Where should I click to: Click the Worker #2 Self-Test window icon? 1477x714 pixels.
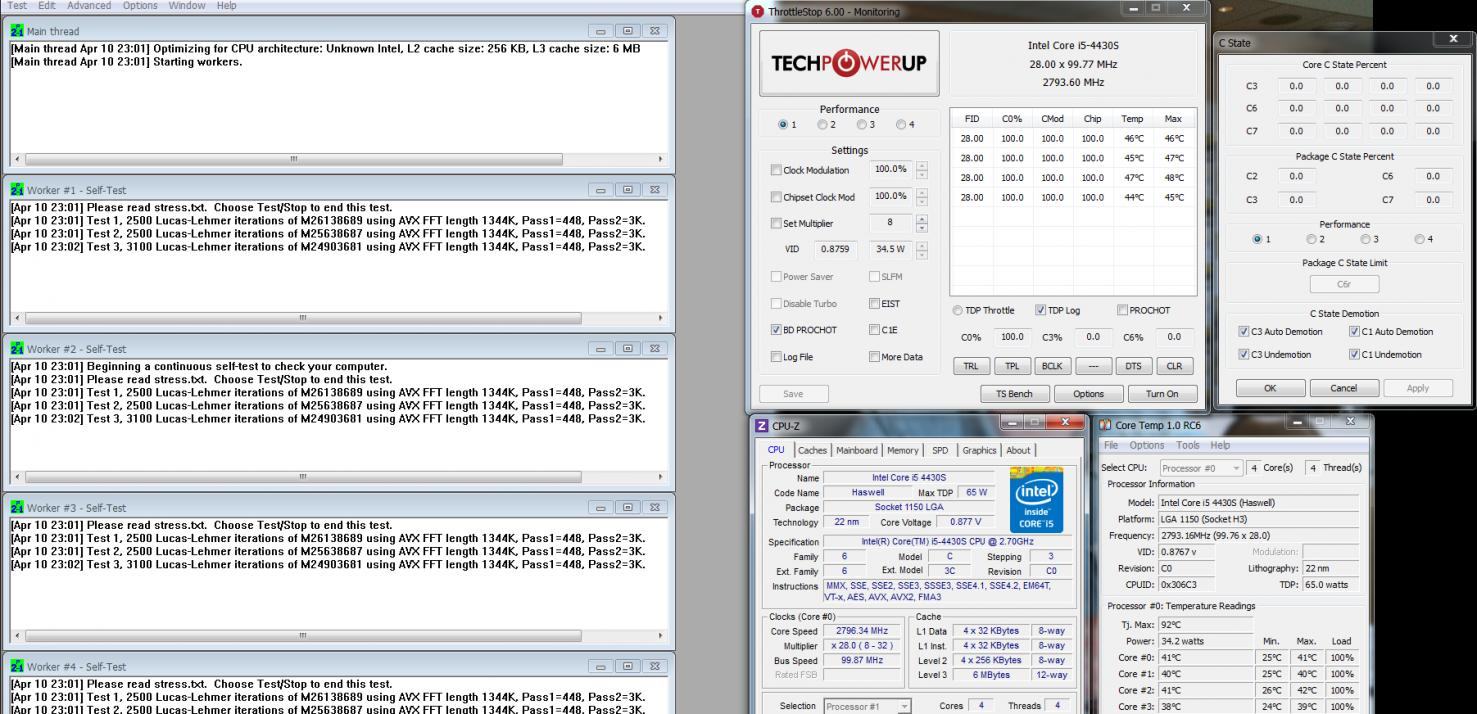16,349
